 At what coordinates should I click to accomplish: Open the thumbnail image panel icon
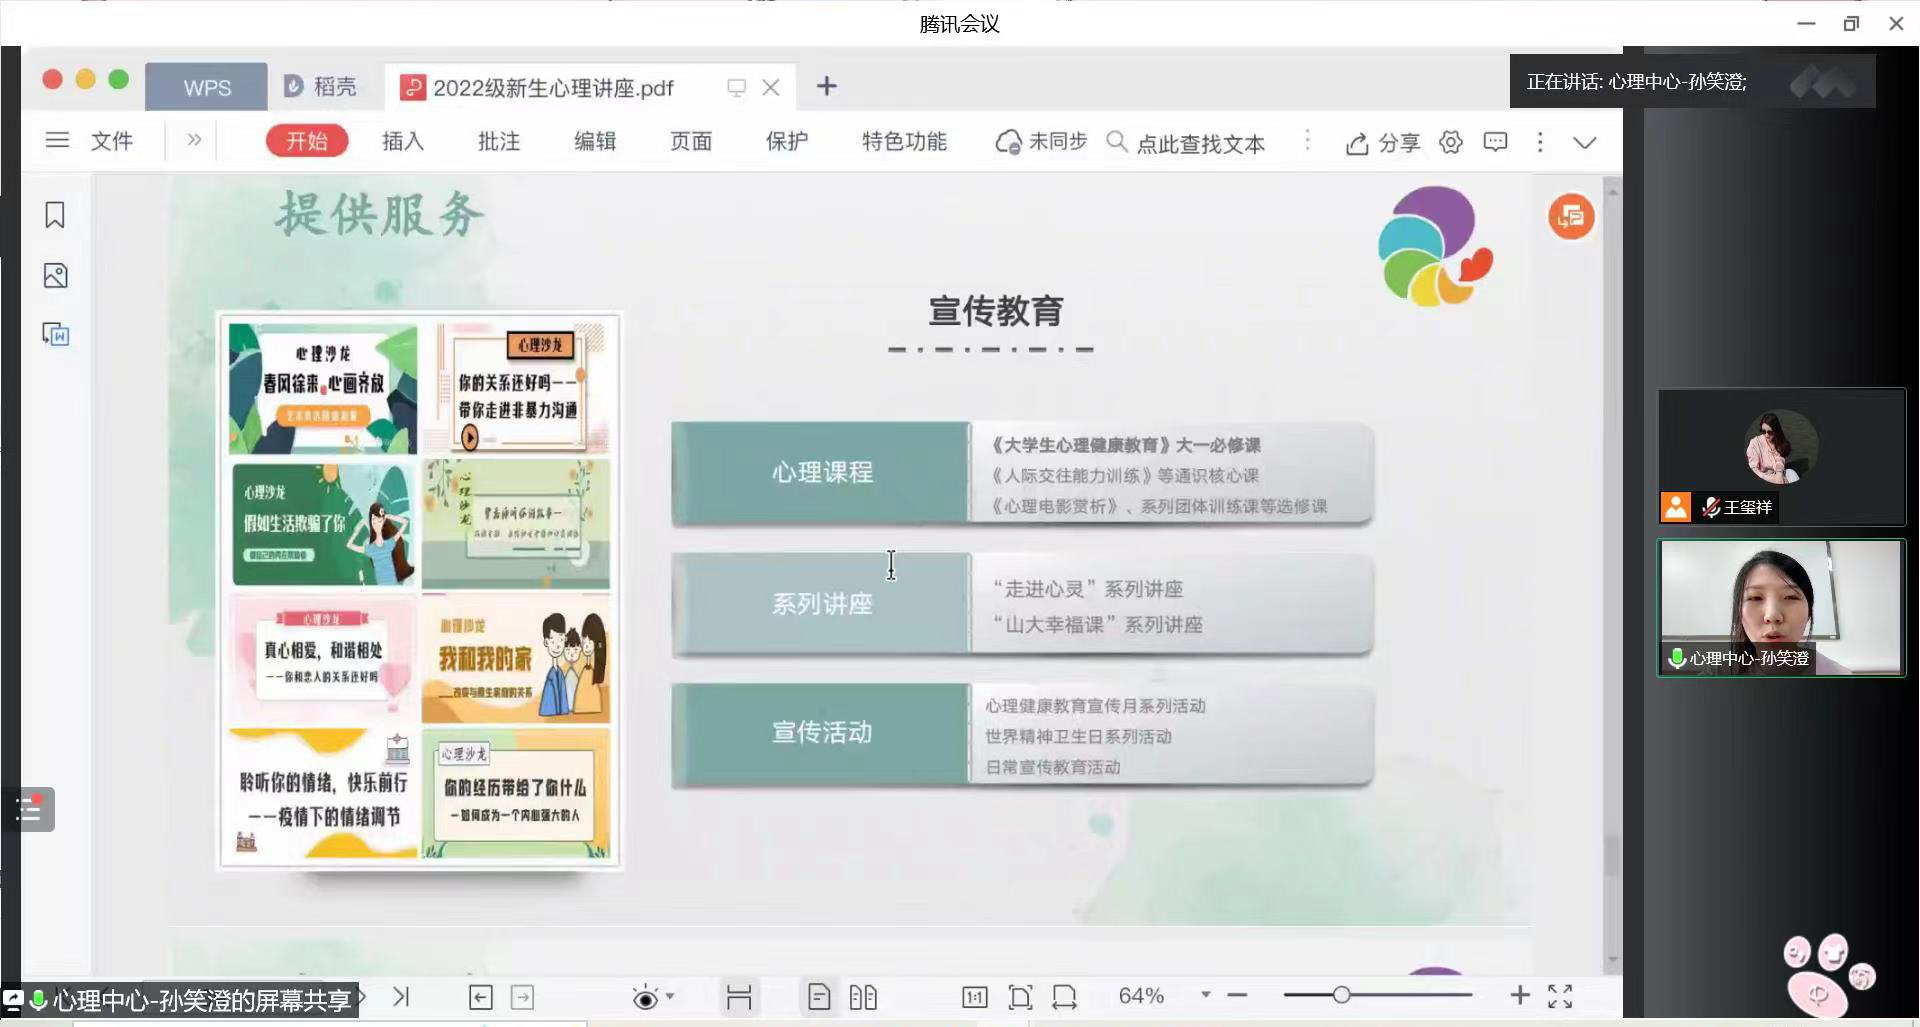(x=55, y=276)
